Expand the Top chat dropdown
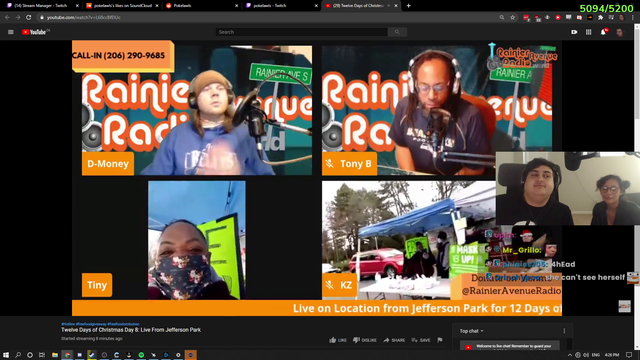The height and width of the screenshot is (360, 640). pos(471,331)
